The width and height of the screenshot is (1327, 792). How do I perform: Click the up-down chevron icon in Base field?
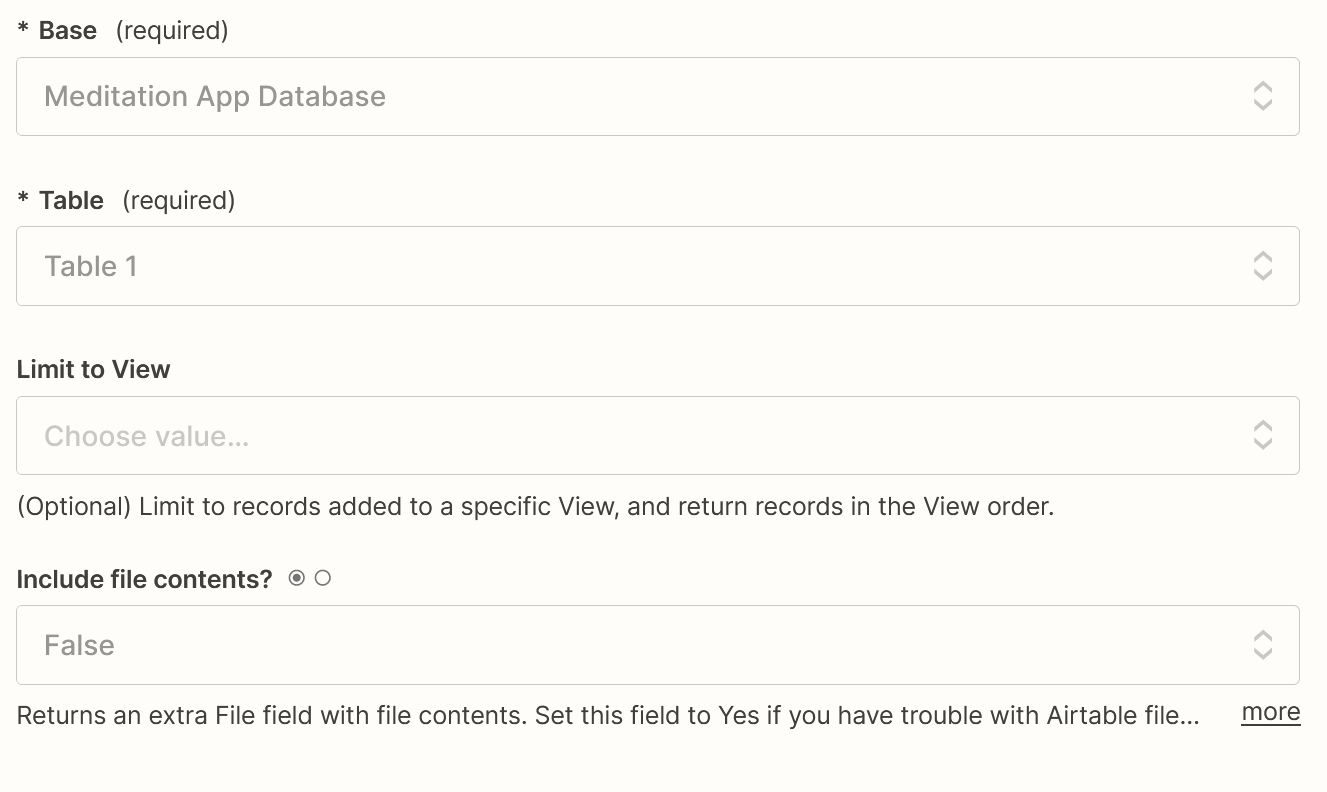pos(1262,96)
